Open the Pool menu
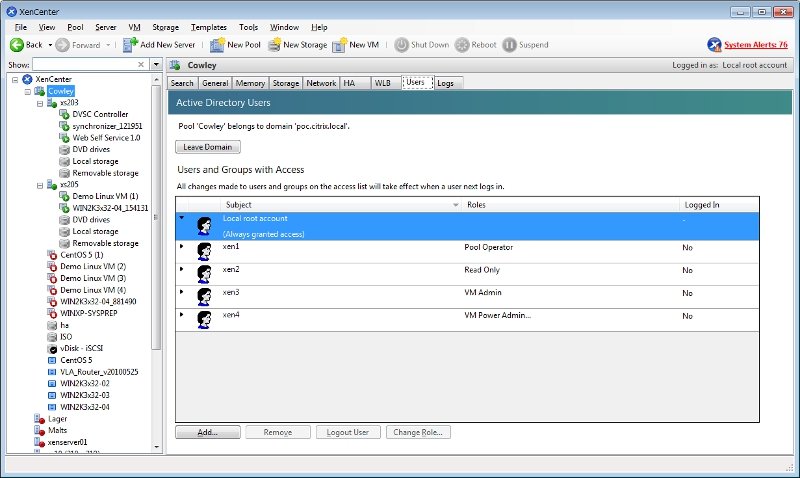The image size is (800, 478). tap(75, 27)
